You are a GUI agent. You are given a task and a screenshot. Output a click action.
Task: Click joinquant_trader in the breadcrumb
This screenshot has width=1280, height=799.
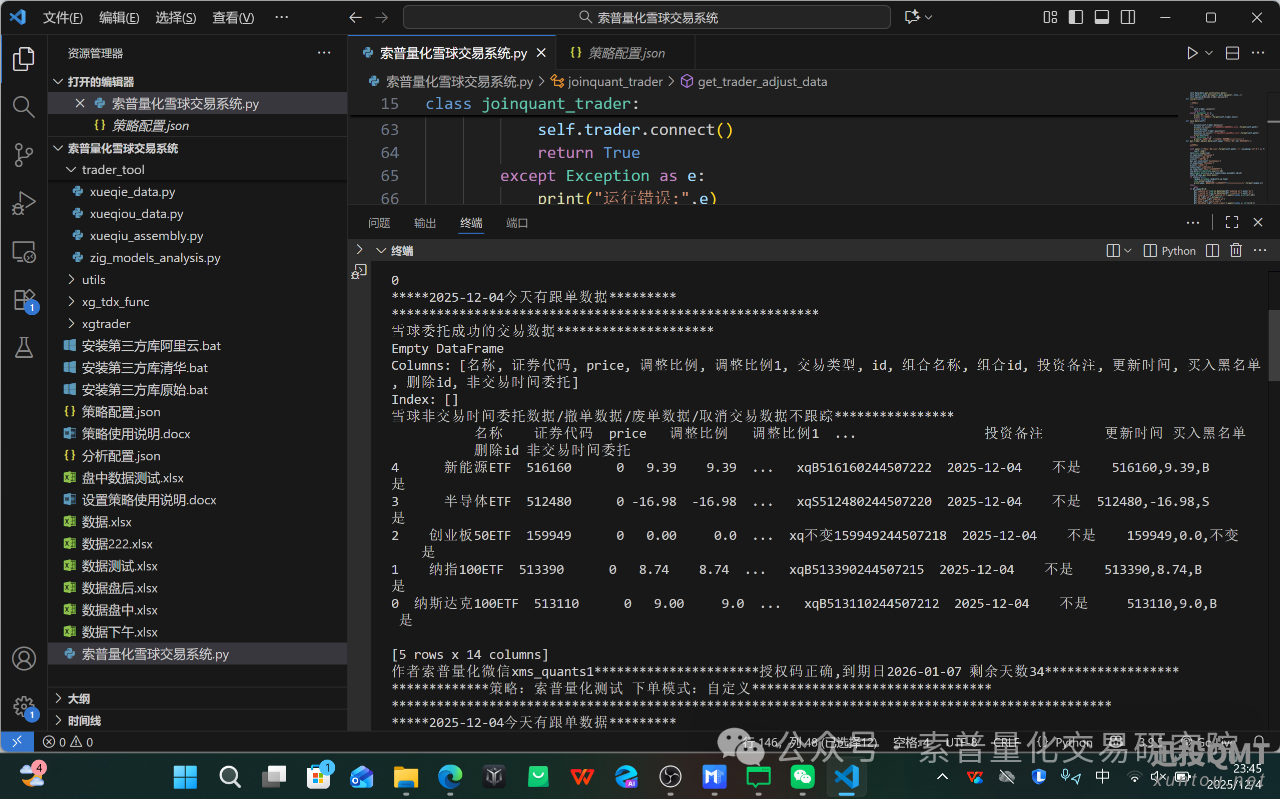pos(614,82)
